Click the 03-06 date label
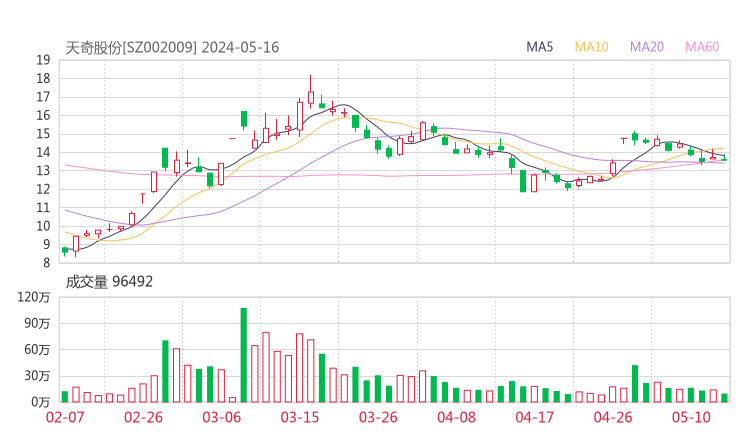The width and height of the screenshot is (740, 440). [222, 417]
